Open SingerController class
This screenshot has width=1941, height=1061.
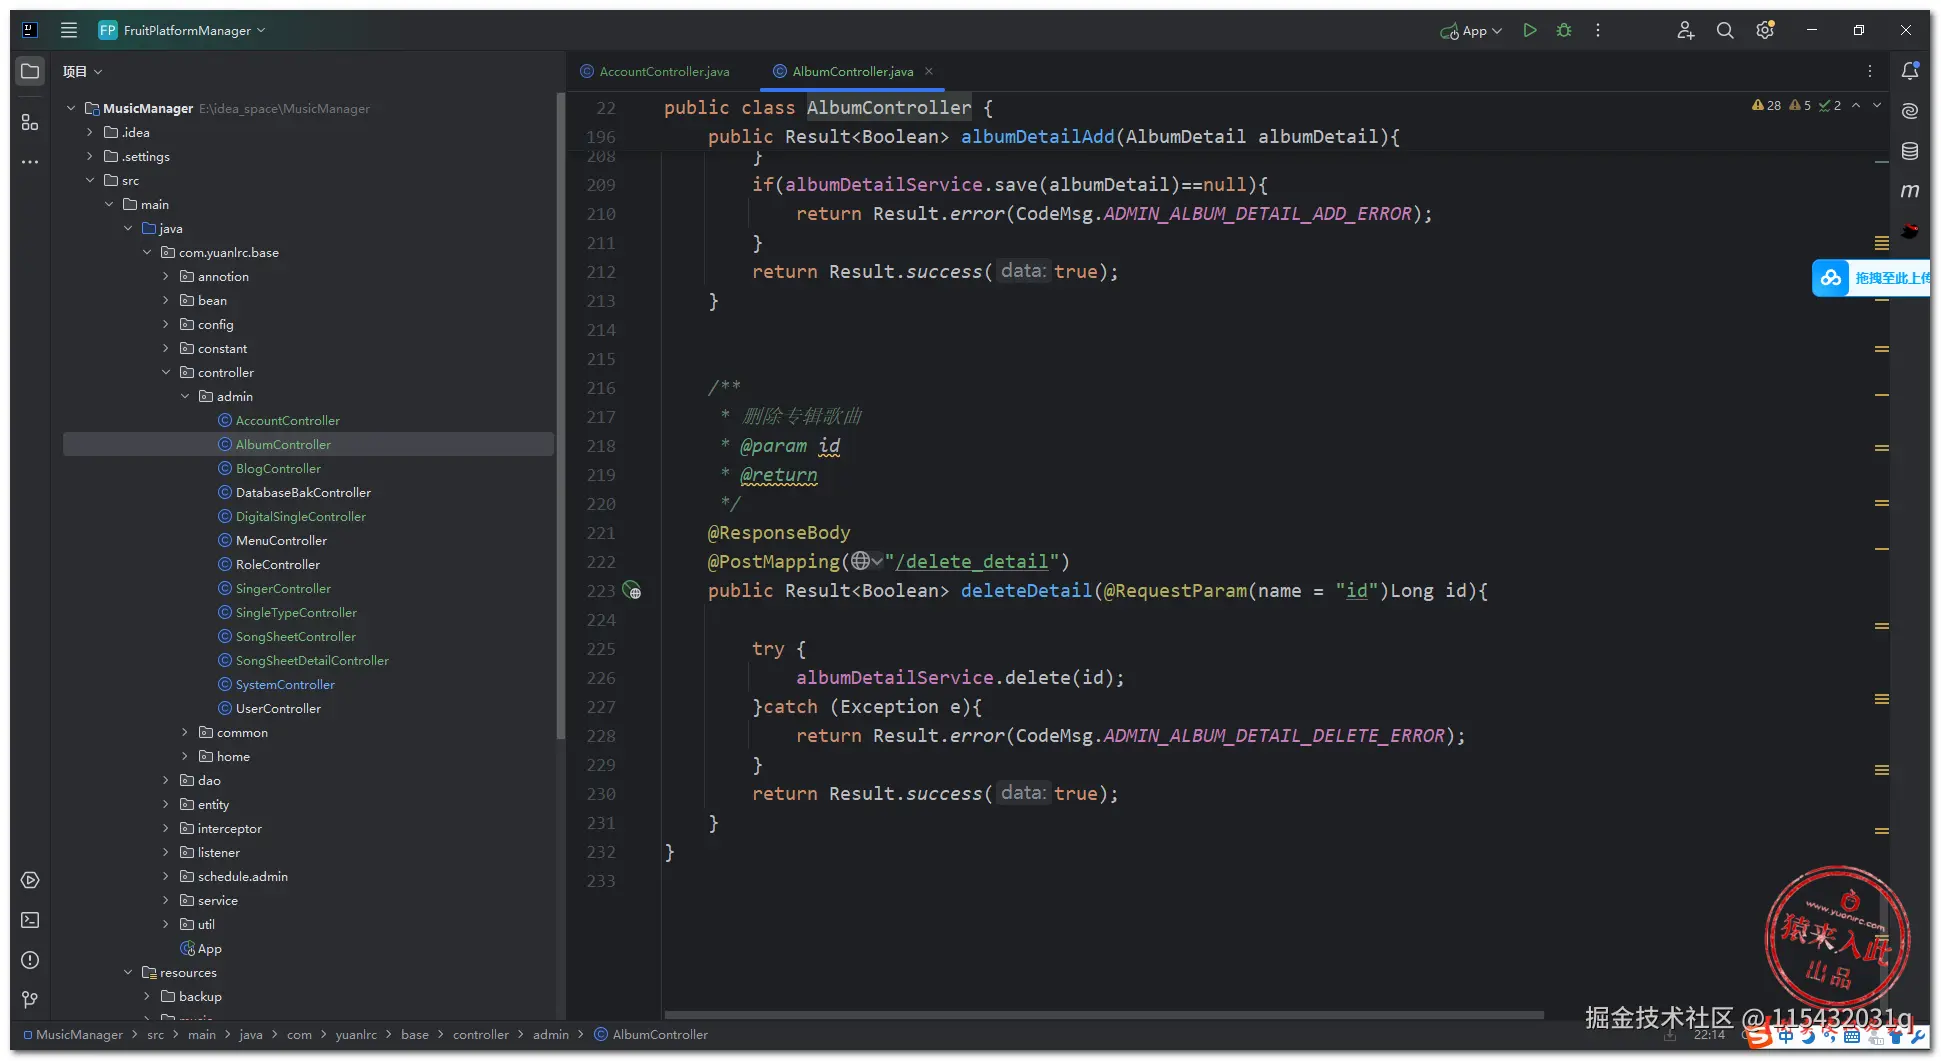pyautogui.click(x=283, y=588)
